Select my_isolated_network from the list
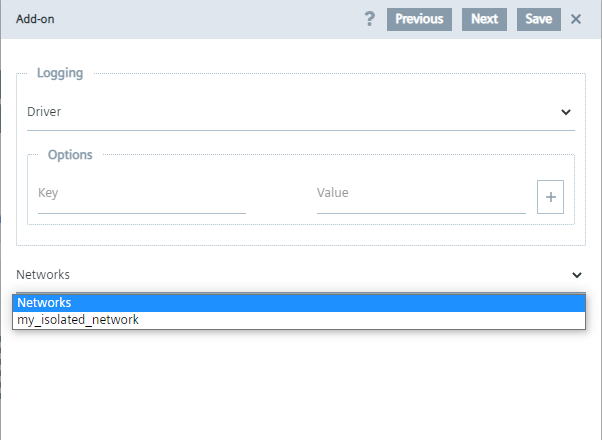The image size is (602, 440). [x=78, y=320]
